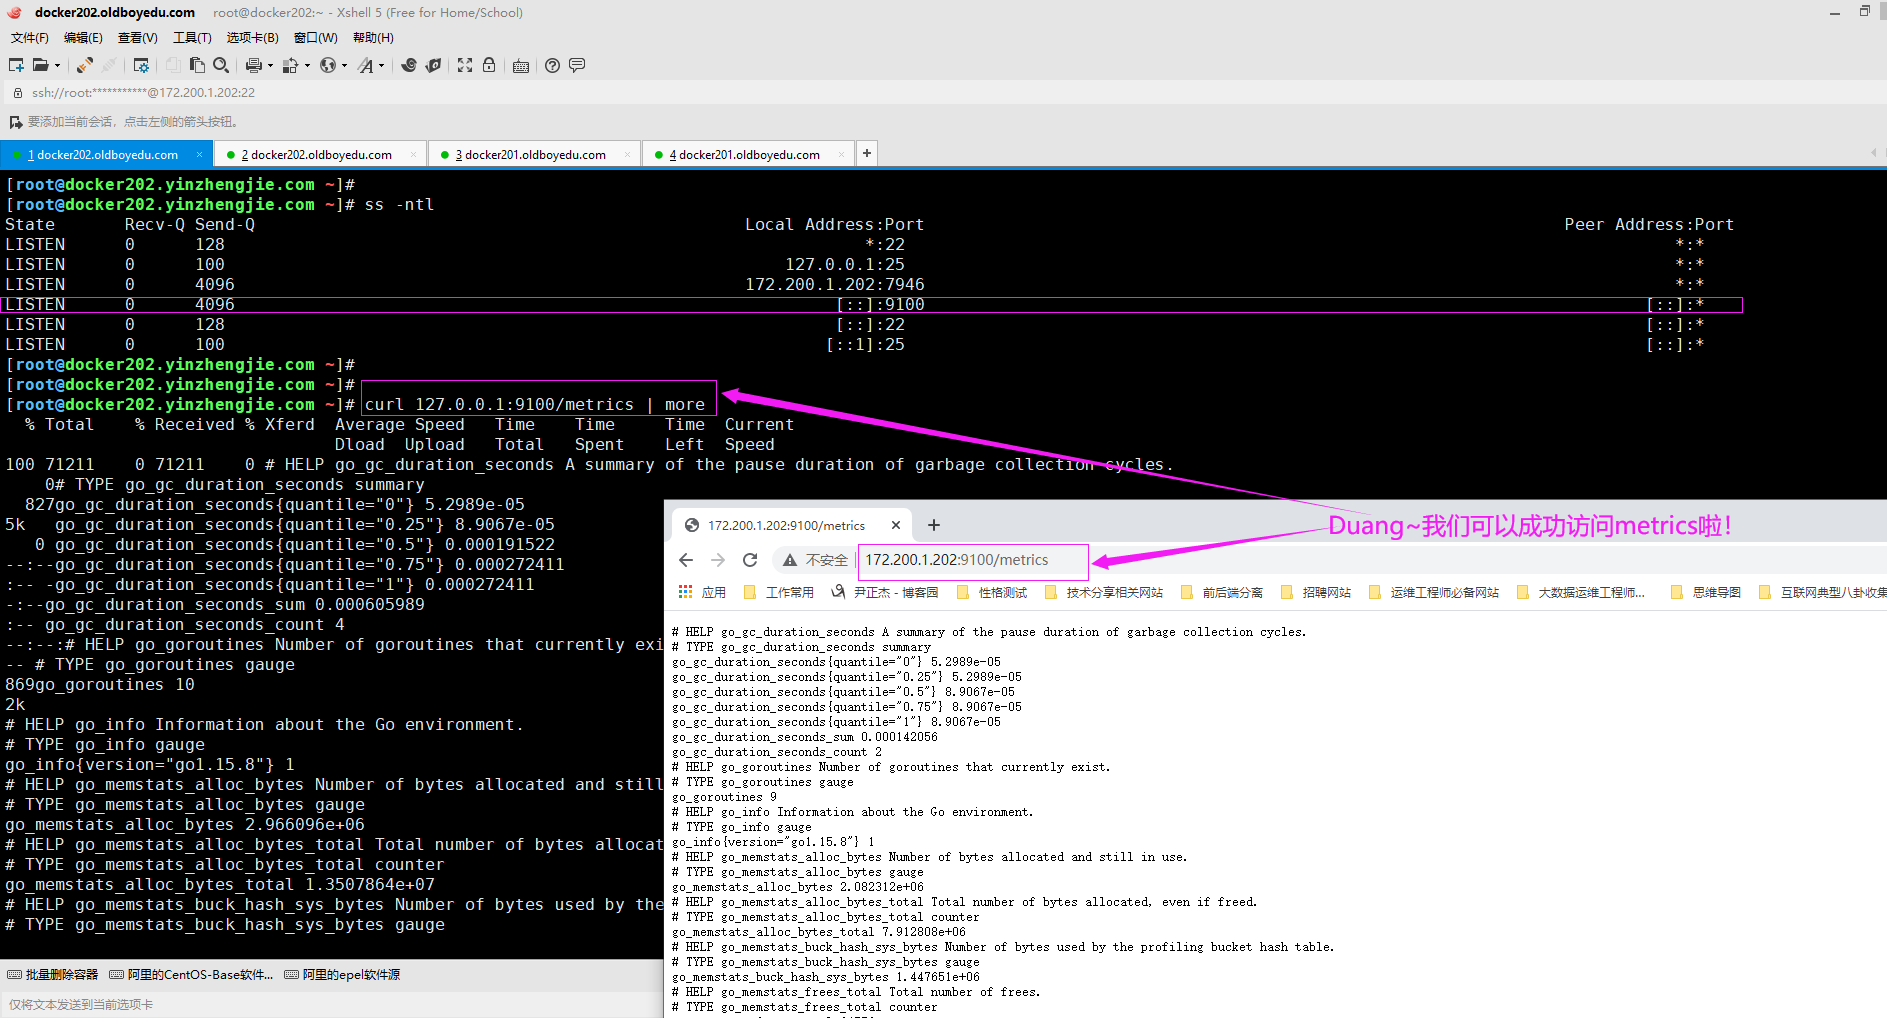Click the Print icon
This screenshot has height=1018, width=1887.
[254, 65]
